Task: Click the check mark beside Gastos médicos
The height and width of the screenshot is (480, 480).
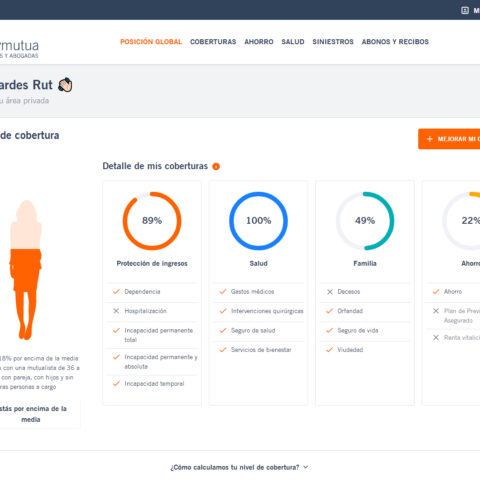Action: pos(223,292)
